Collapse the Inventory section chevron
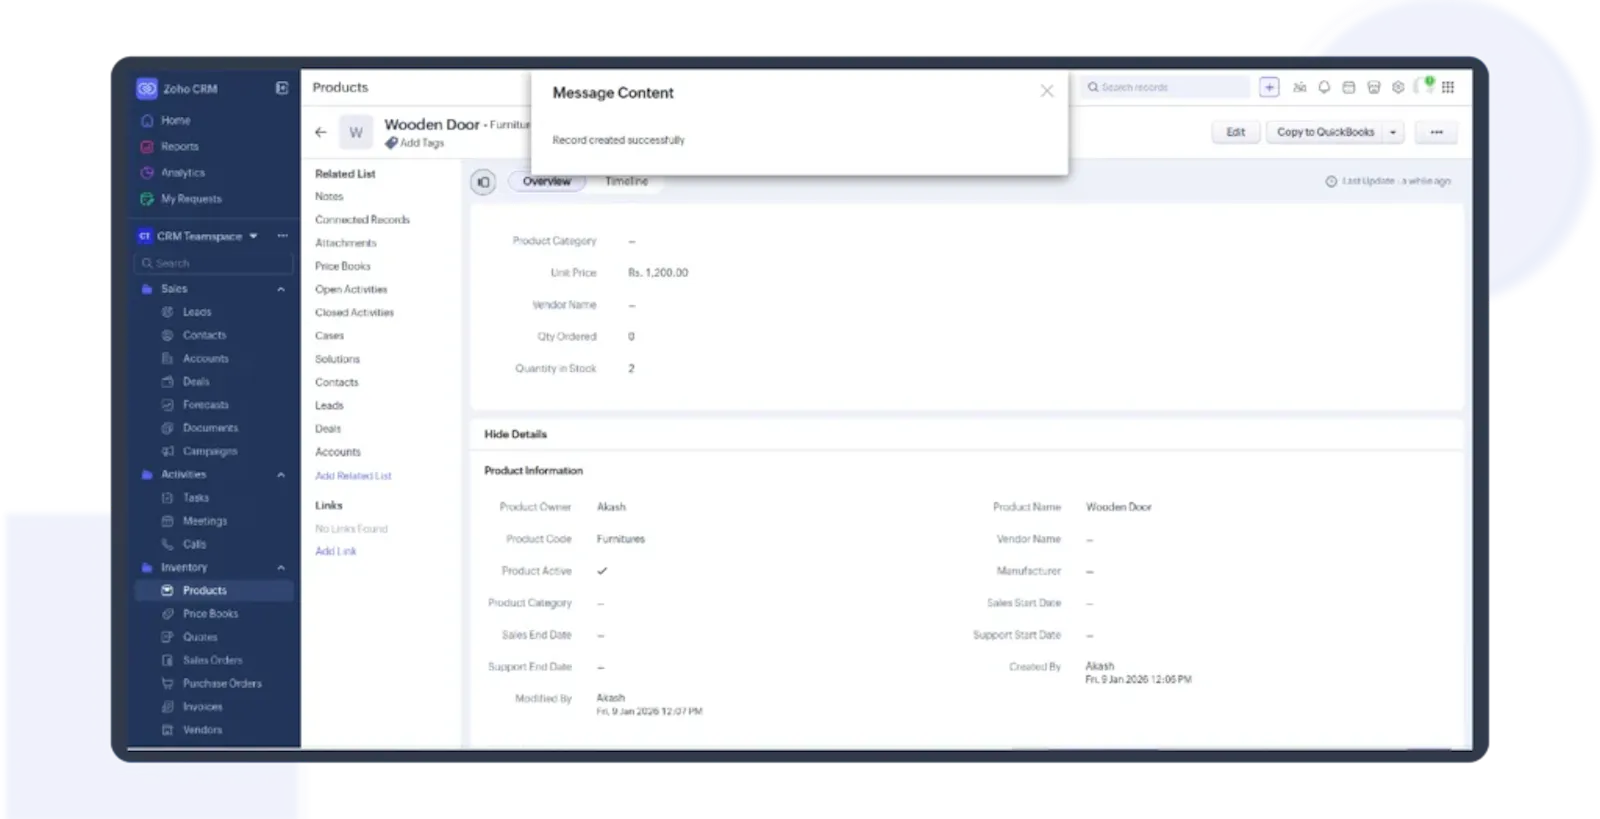1600x819 pixels. click(281, 567)
